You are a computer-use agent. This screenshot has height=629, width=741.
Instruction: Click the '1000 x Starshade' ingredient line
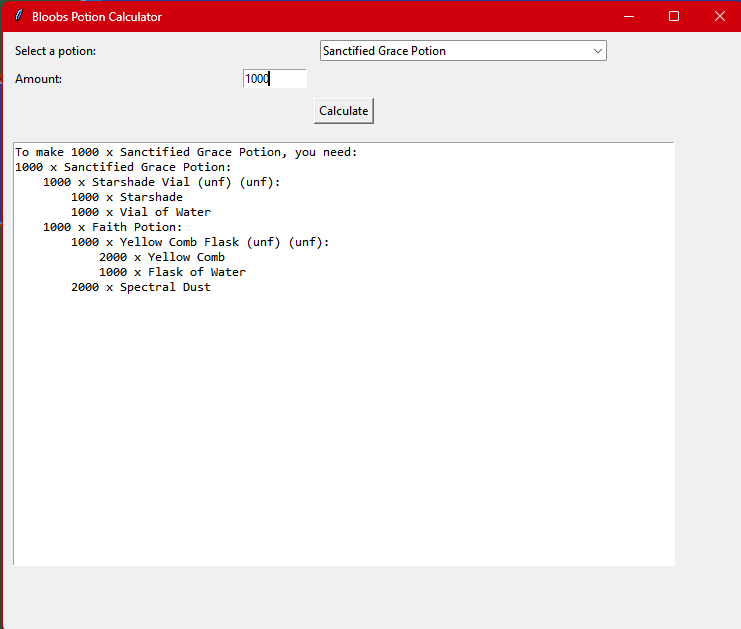point(127,197)
